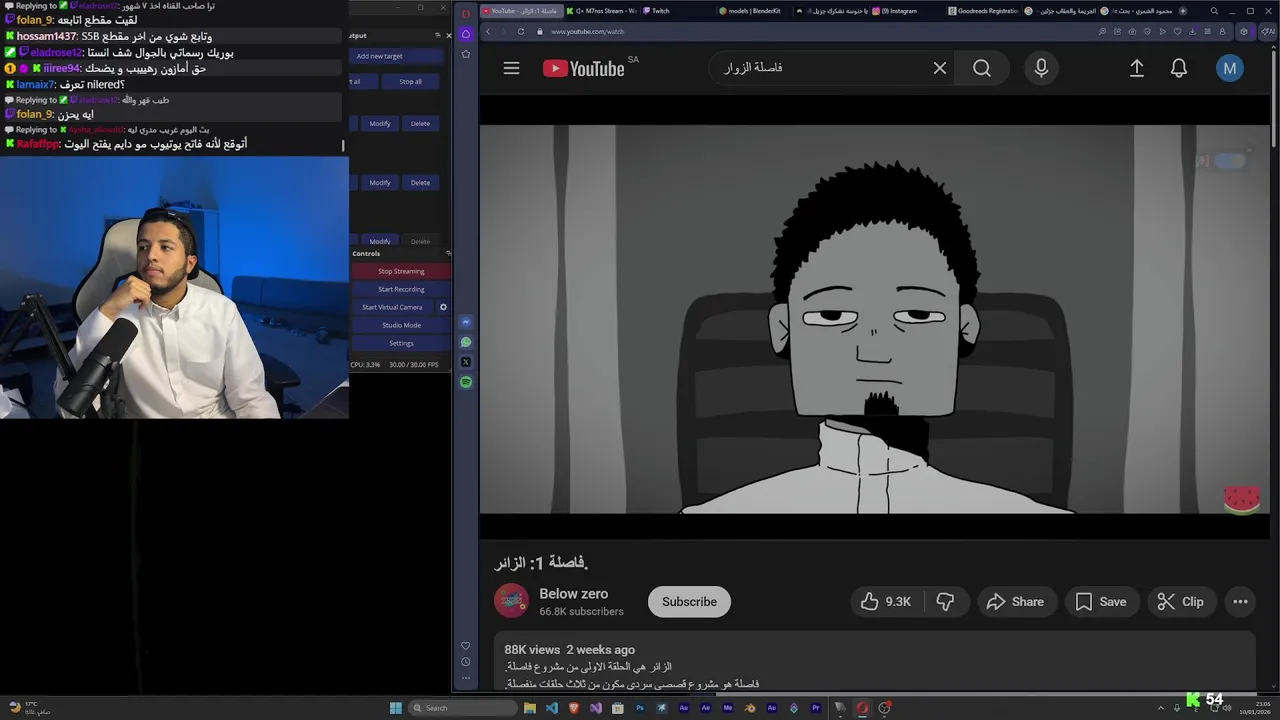Reload the YouTube page

click(520, 31)
